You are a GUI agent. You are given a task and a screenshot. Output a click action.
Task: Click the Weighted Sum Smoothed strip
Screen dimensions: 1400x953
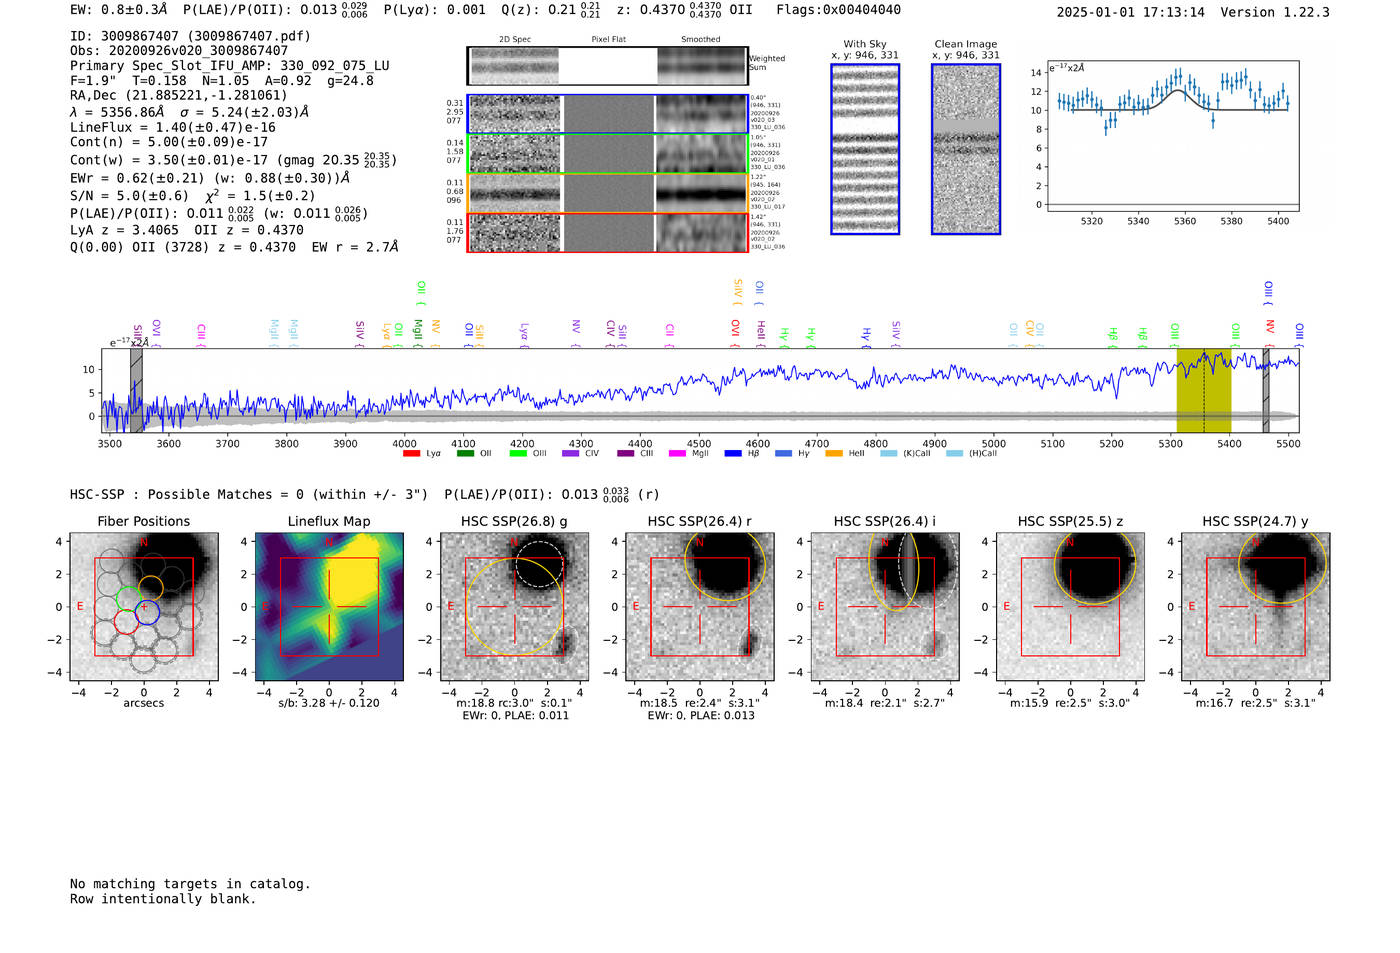702,66
